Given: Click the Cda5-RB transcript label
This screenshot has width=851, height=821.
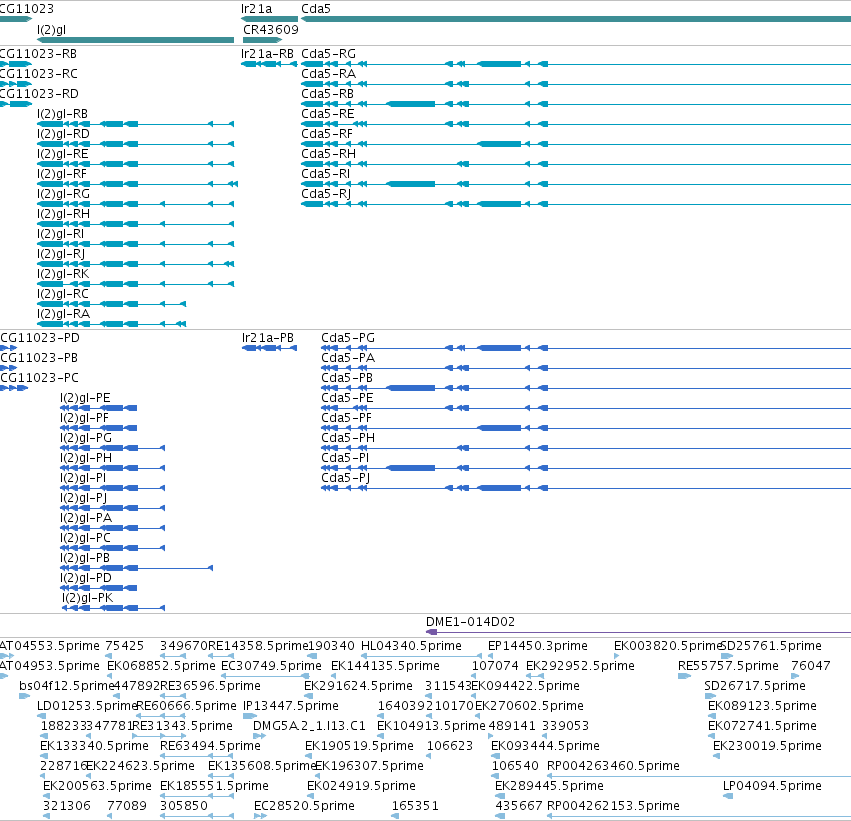Looking at the screenshot, I should tap(327, 94).
